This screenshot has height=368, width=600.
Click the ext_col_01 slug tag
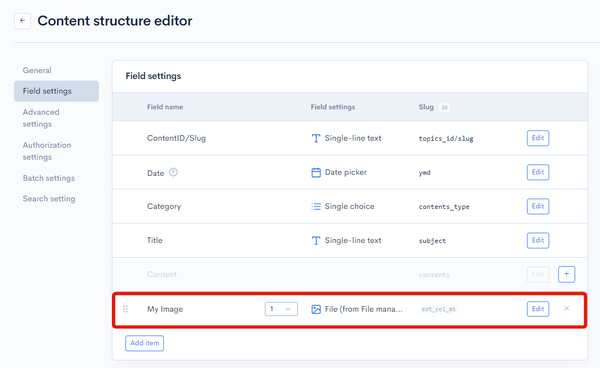click(439, 309)
